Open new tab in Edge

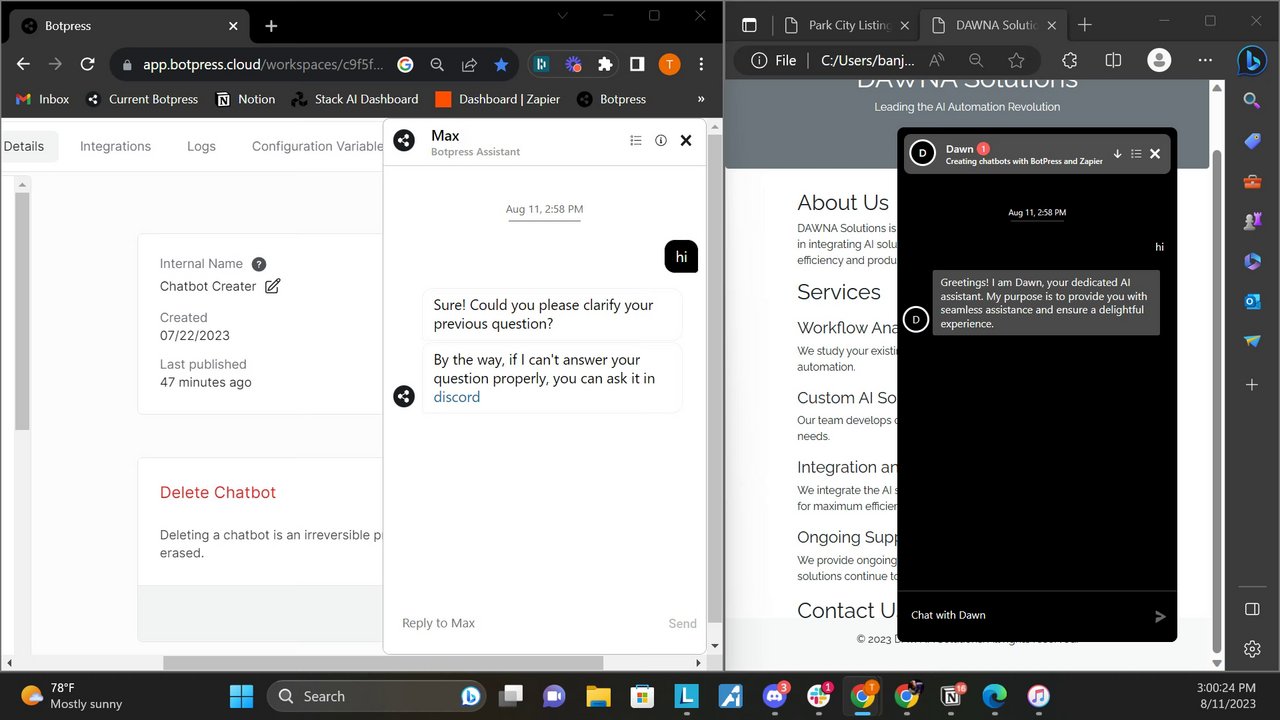coord(1085,25)
